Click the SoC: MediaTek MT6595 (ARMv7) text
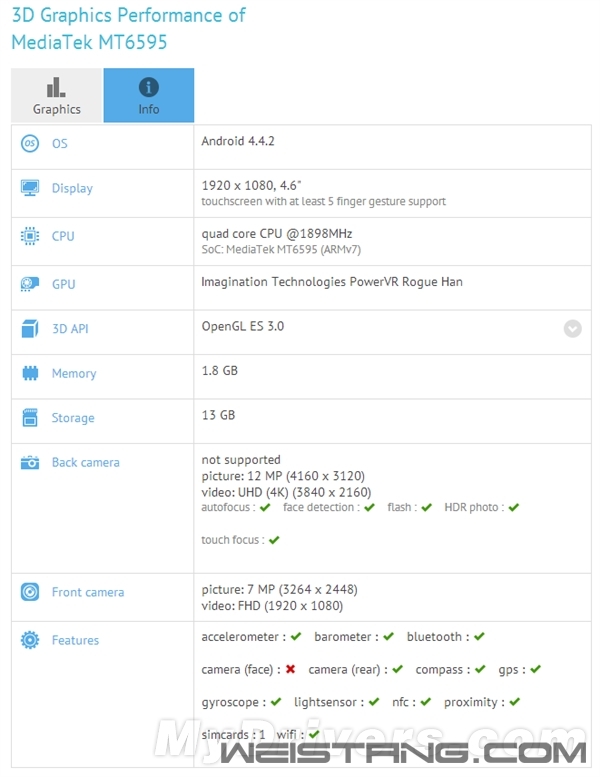Image resolution: width=600 pixels, height=777 pixels. pos(281,250)
